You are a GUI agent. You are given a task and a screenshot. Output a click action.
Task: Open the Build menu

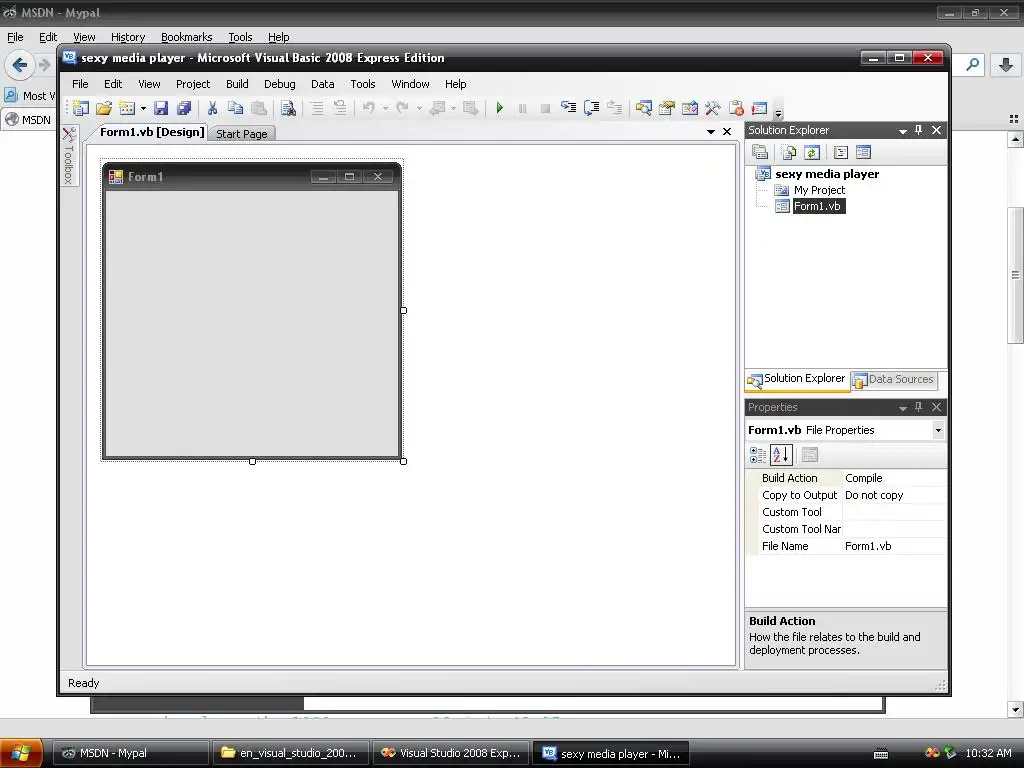point(237,84)
